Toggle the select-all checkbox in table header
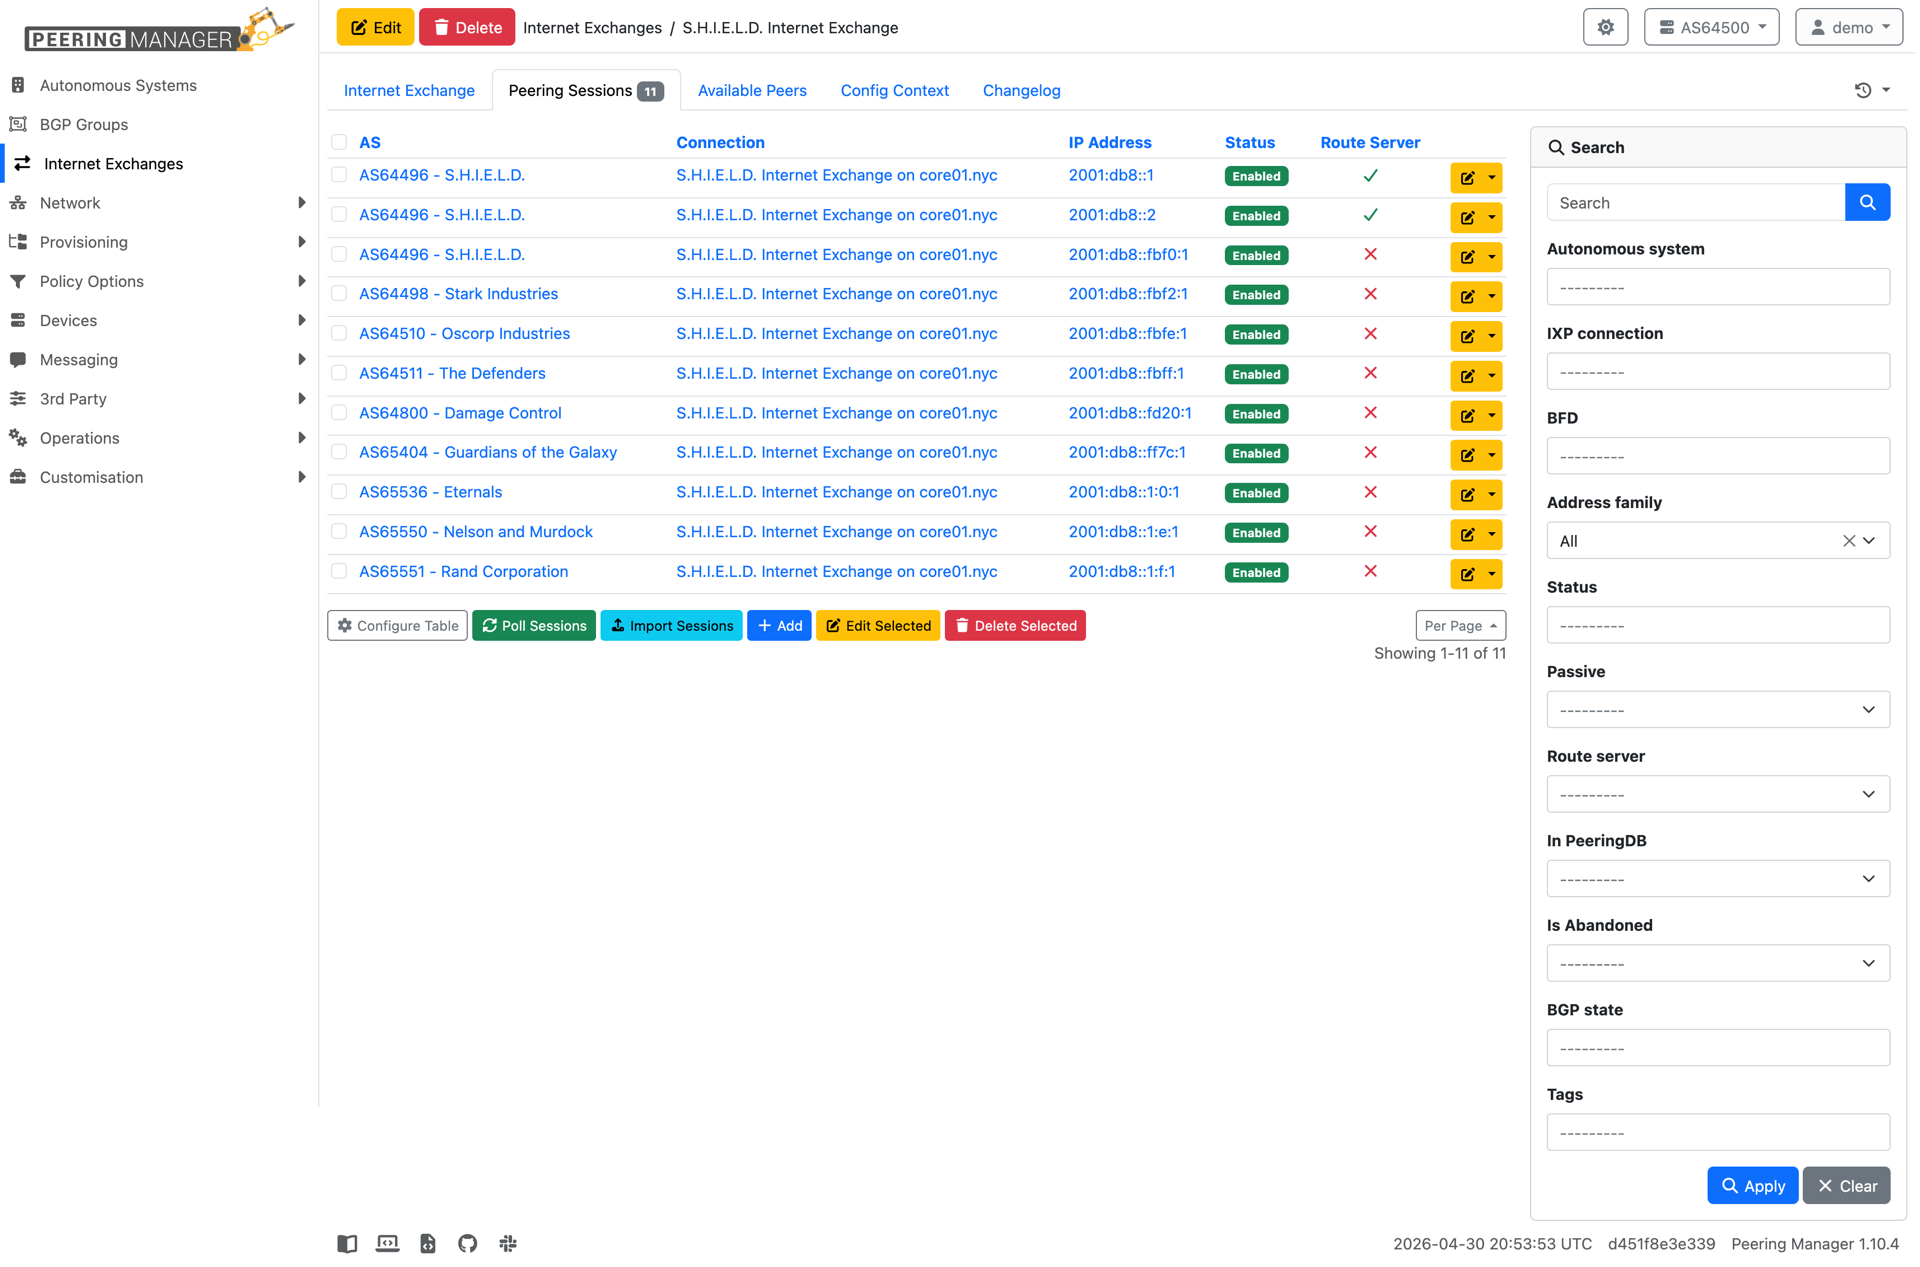This screenshot has height=1267, width=1920. 339,142
